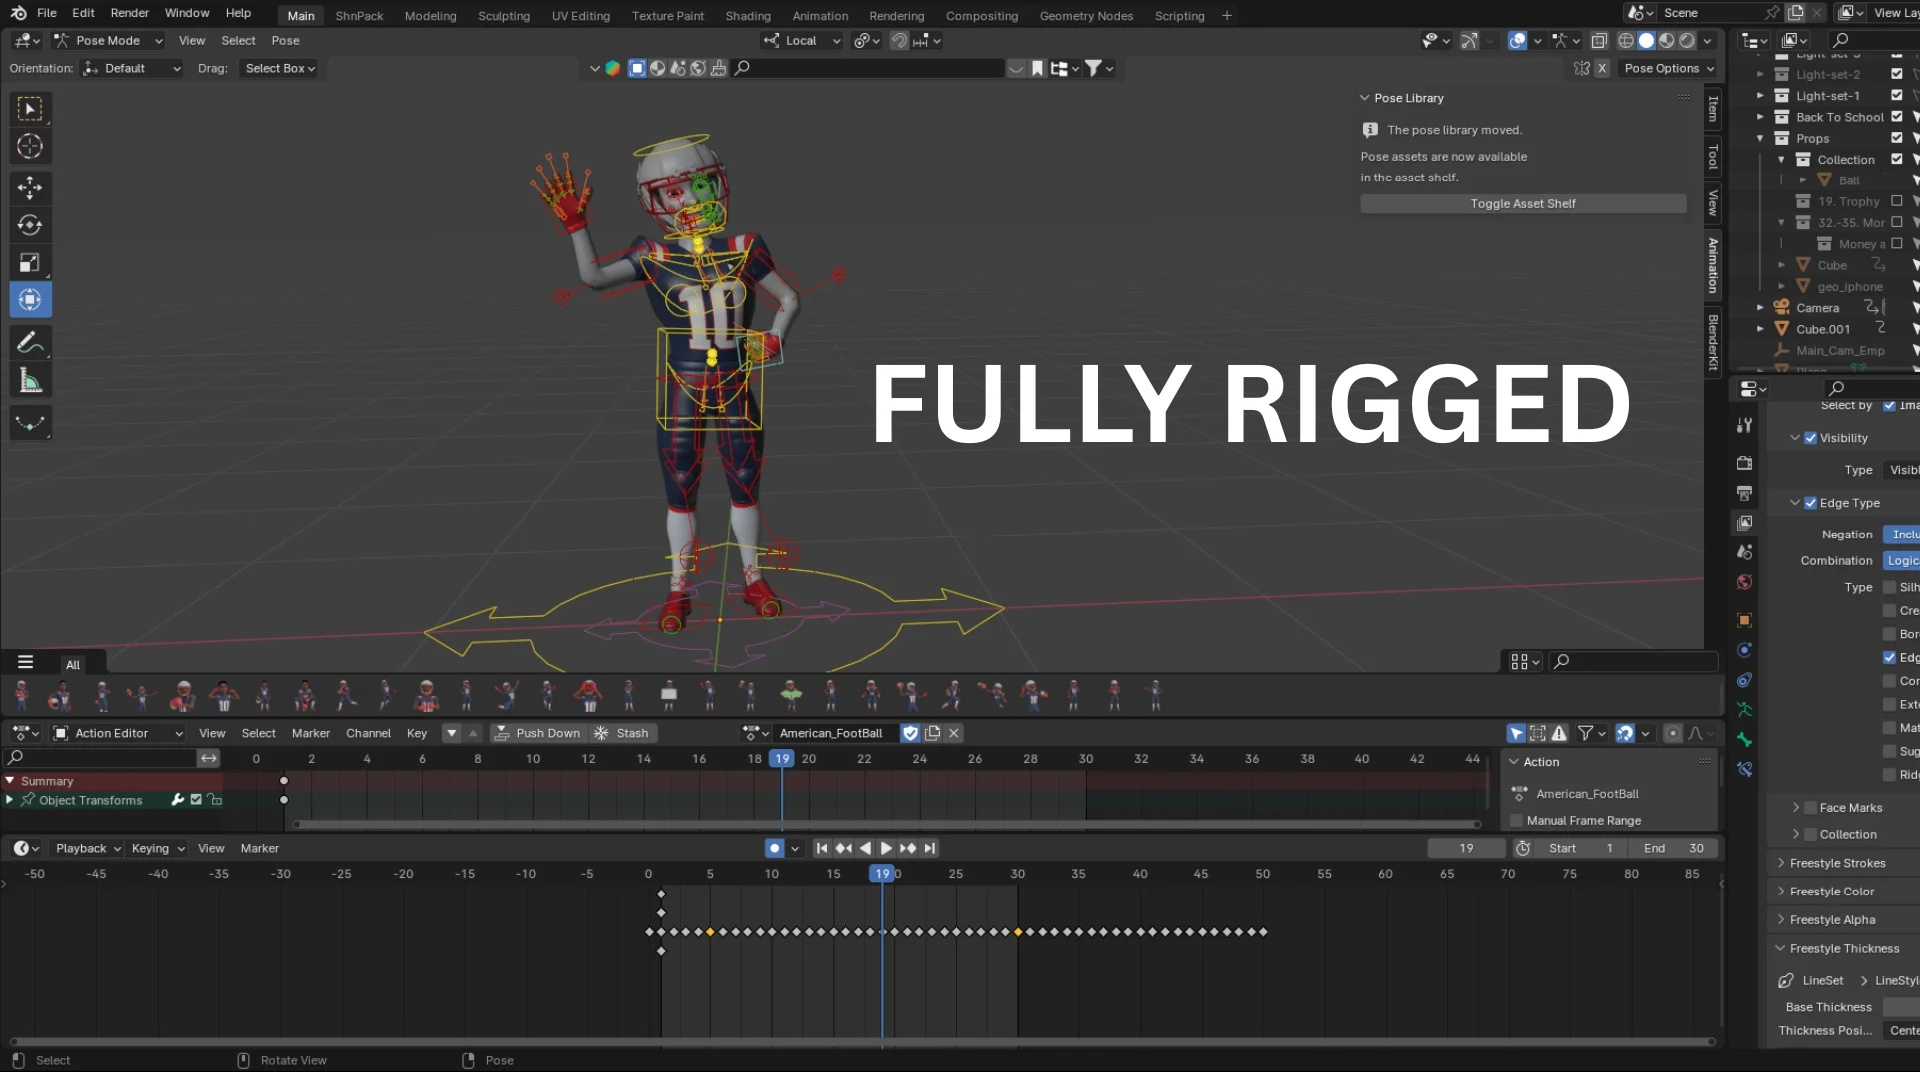Disable the Props collection checkbox
The width and height of the screenshot is (1920, 1080).
point(1897,138)
